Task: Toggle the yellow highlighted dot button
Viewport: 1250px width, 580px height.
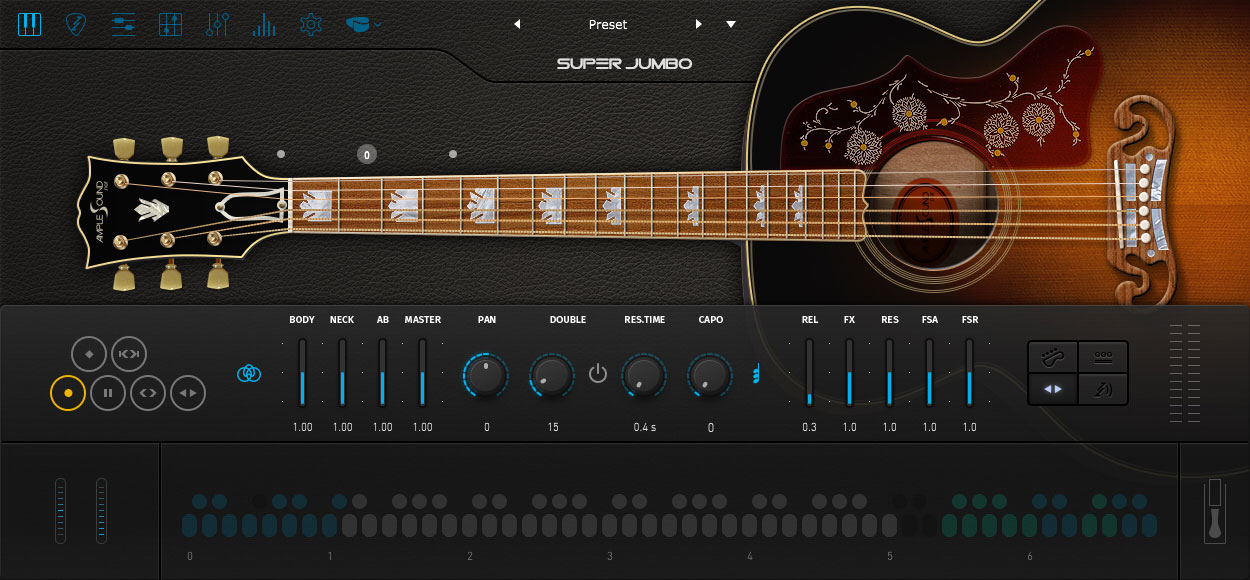Action: point(68,393)
